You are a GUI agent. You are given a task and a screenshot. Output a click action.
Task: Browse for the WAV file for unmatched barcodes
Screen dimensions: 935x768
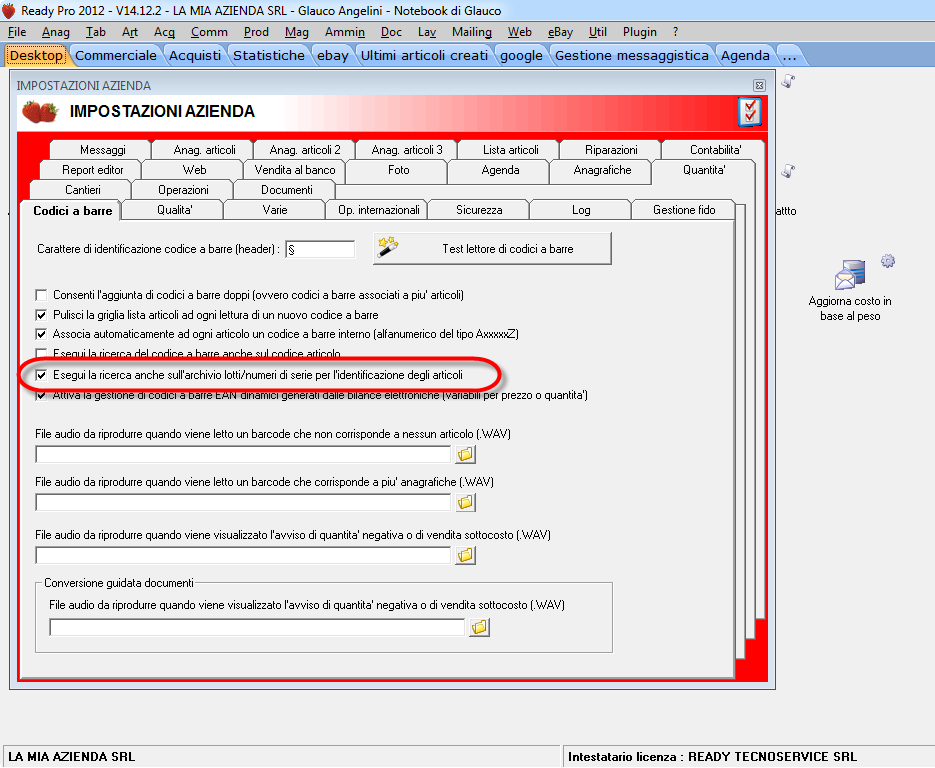465,454
